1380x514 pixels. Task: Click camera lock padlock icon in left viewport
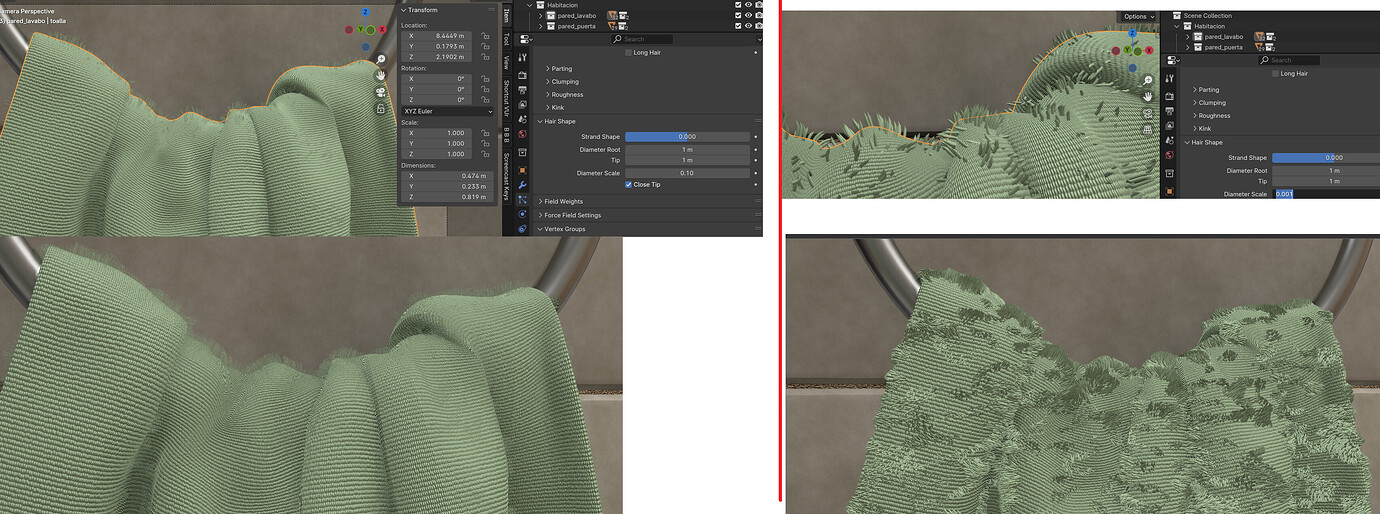[381, 107]
